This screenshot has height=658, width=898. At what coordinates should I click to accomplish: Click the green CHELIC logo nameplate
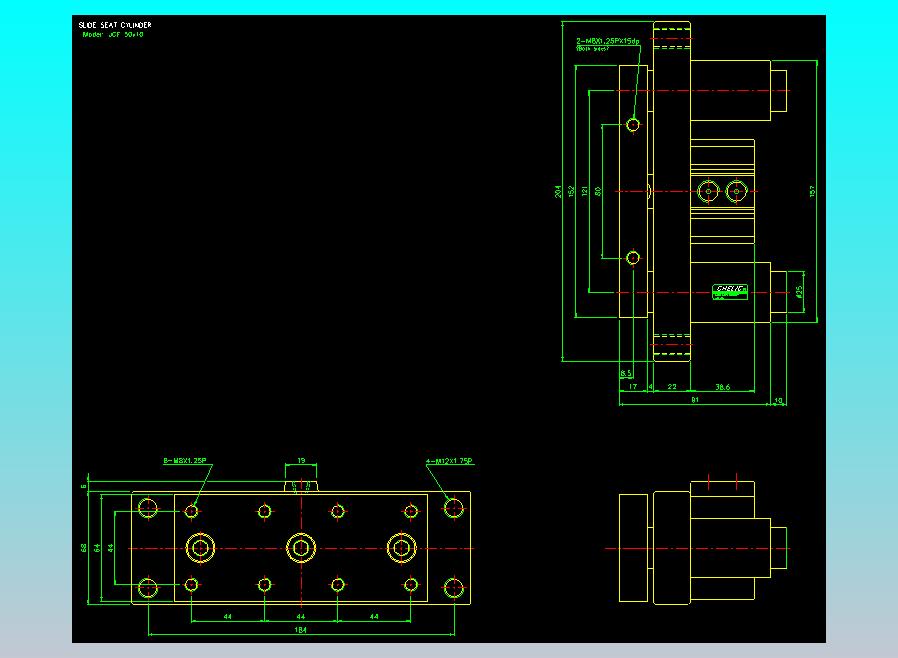pos(731,290)
